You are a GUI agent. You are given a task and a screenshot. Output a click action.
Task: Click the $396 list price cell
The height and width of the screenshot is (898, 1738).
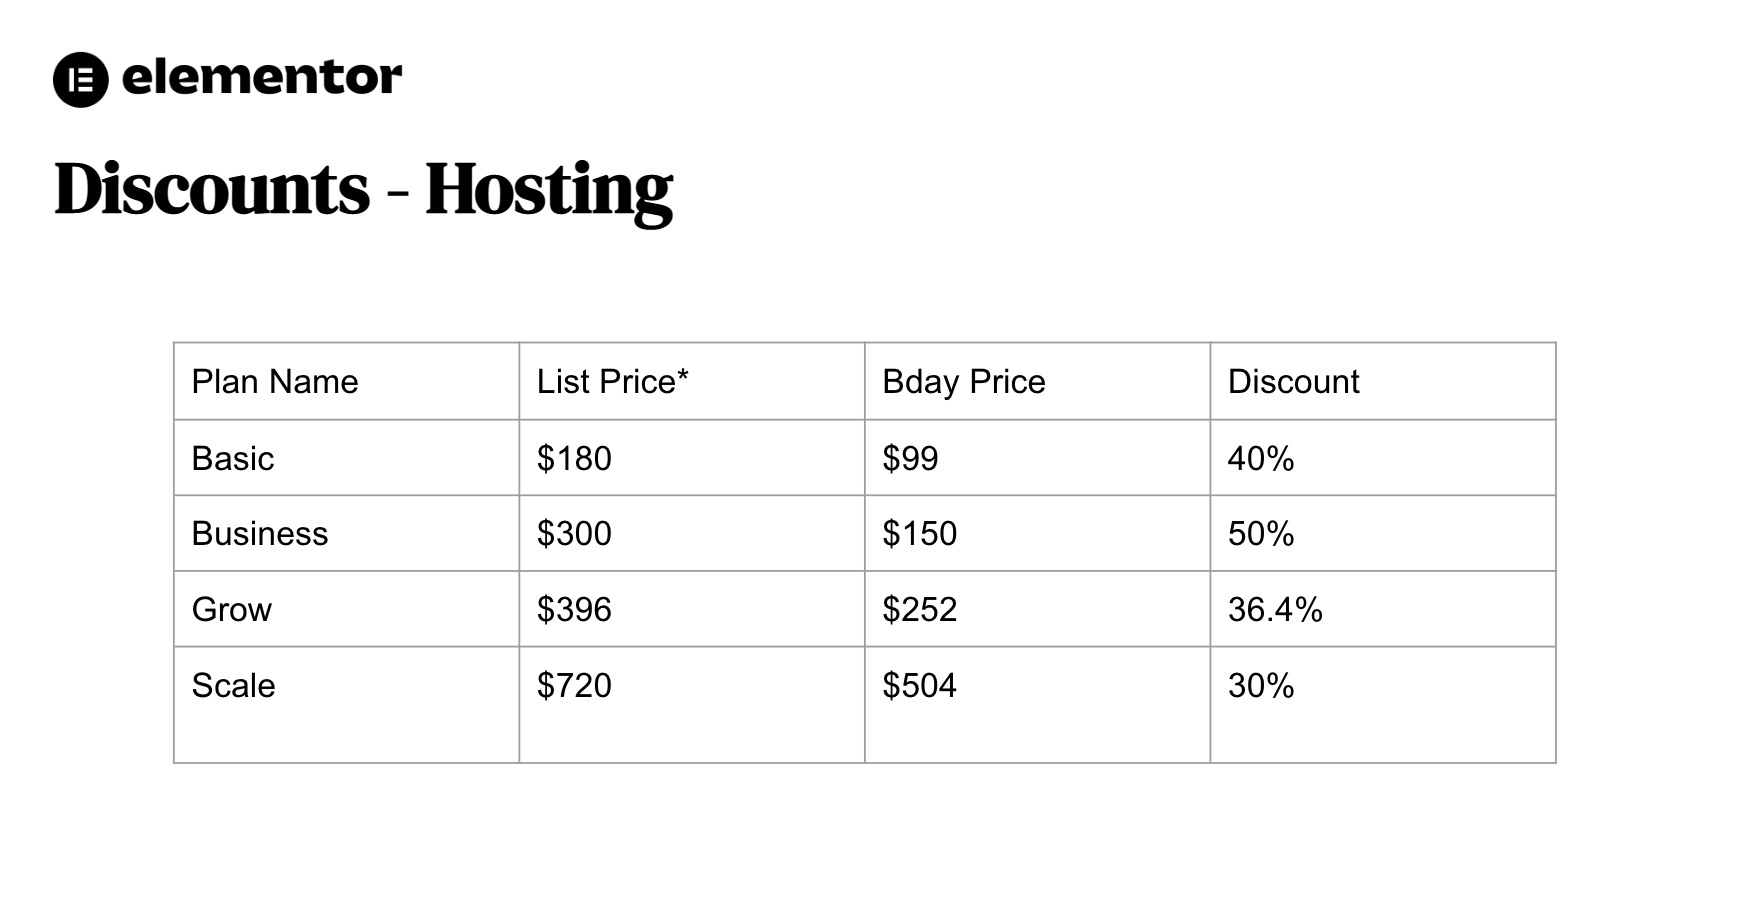(692, 609)
